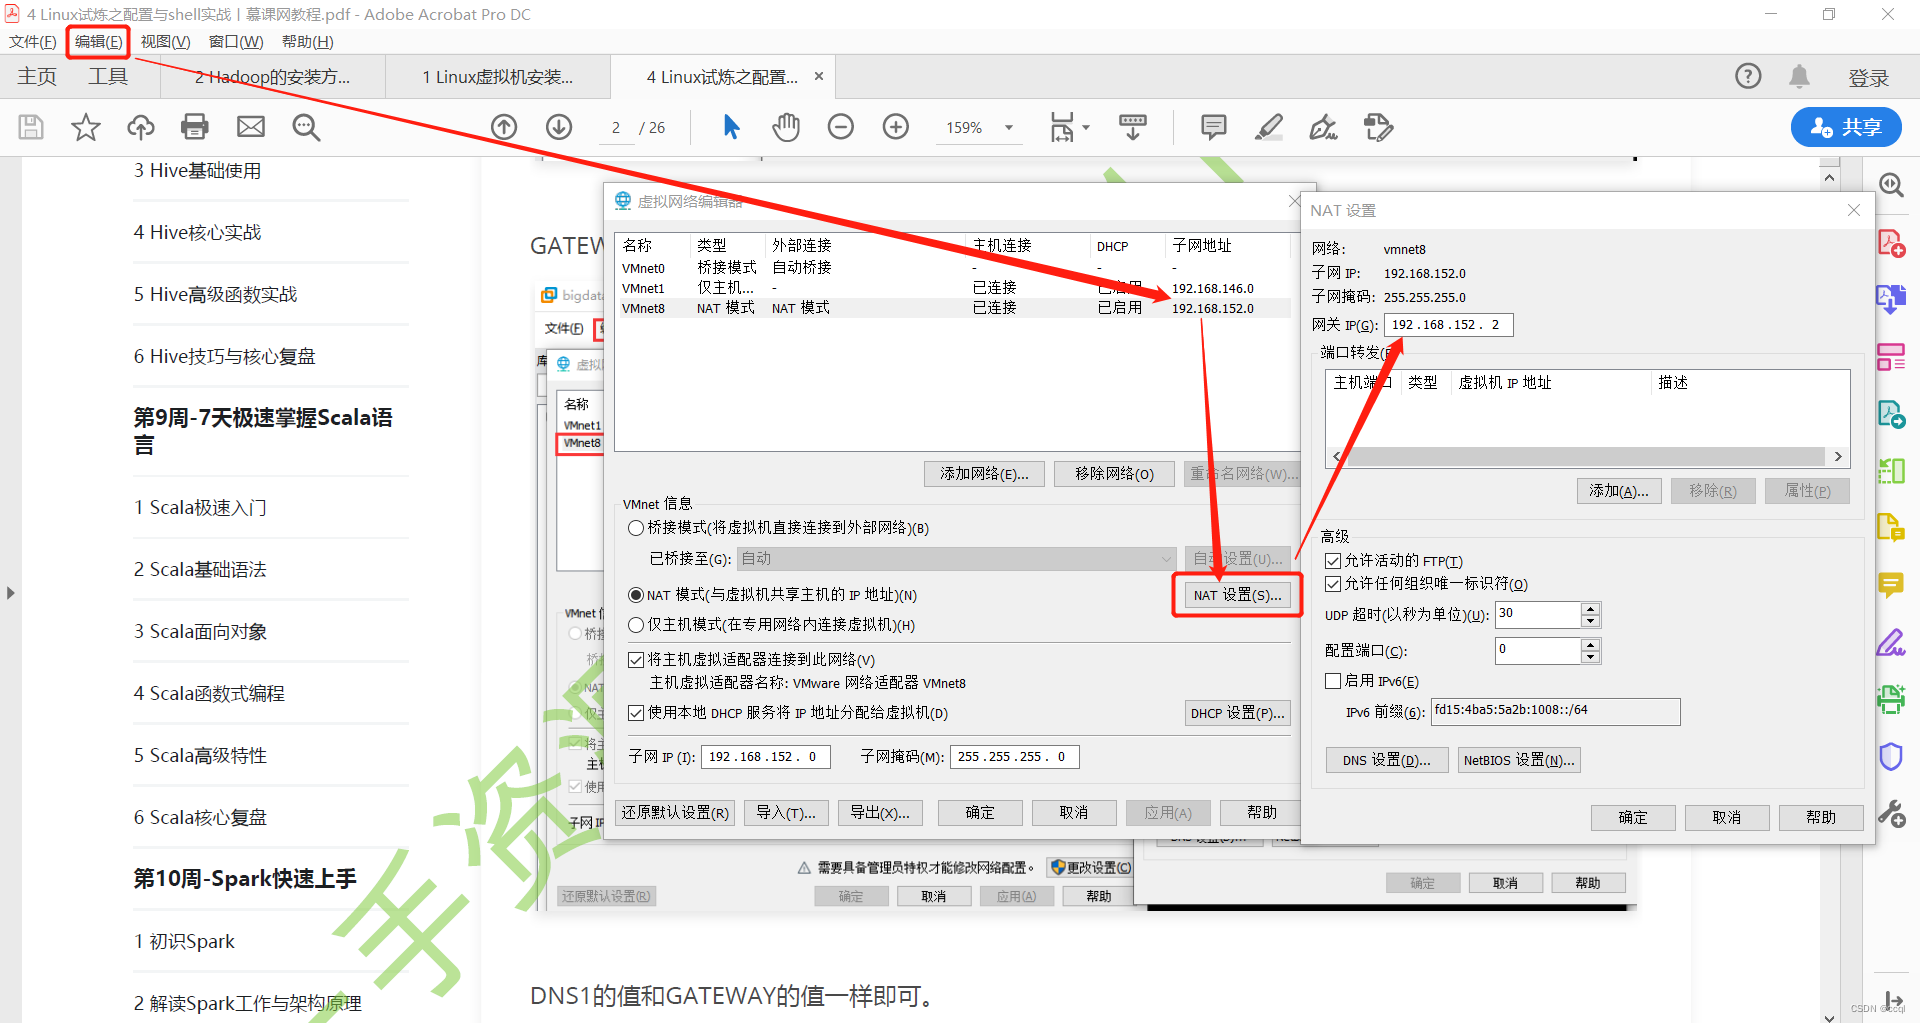Screen dimensions: 1920x1023
Task: Select the 仅主机模式 radio button
Action: pos(637,625)
